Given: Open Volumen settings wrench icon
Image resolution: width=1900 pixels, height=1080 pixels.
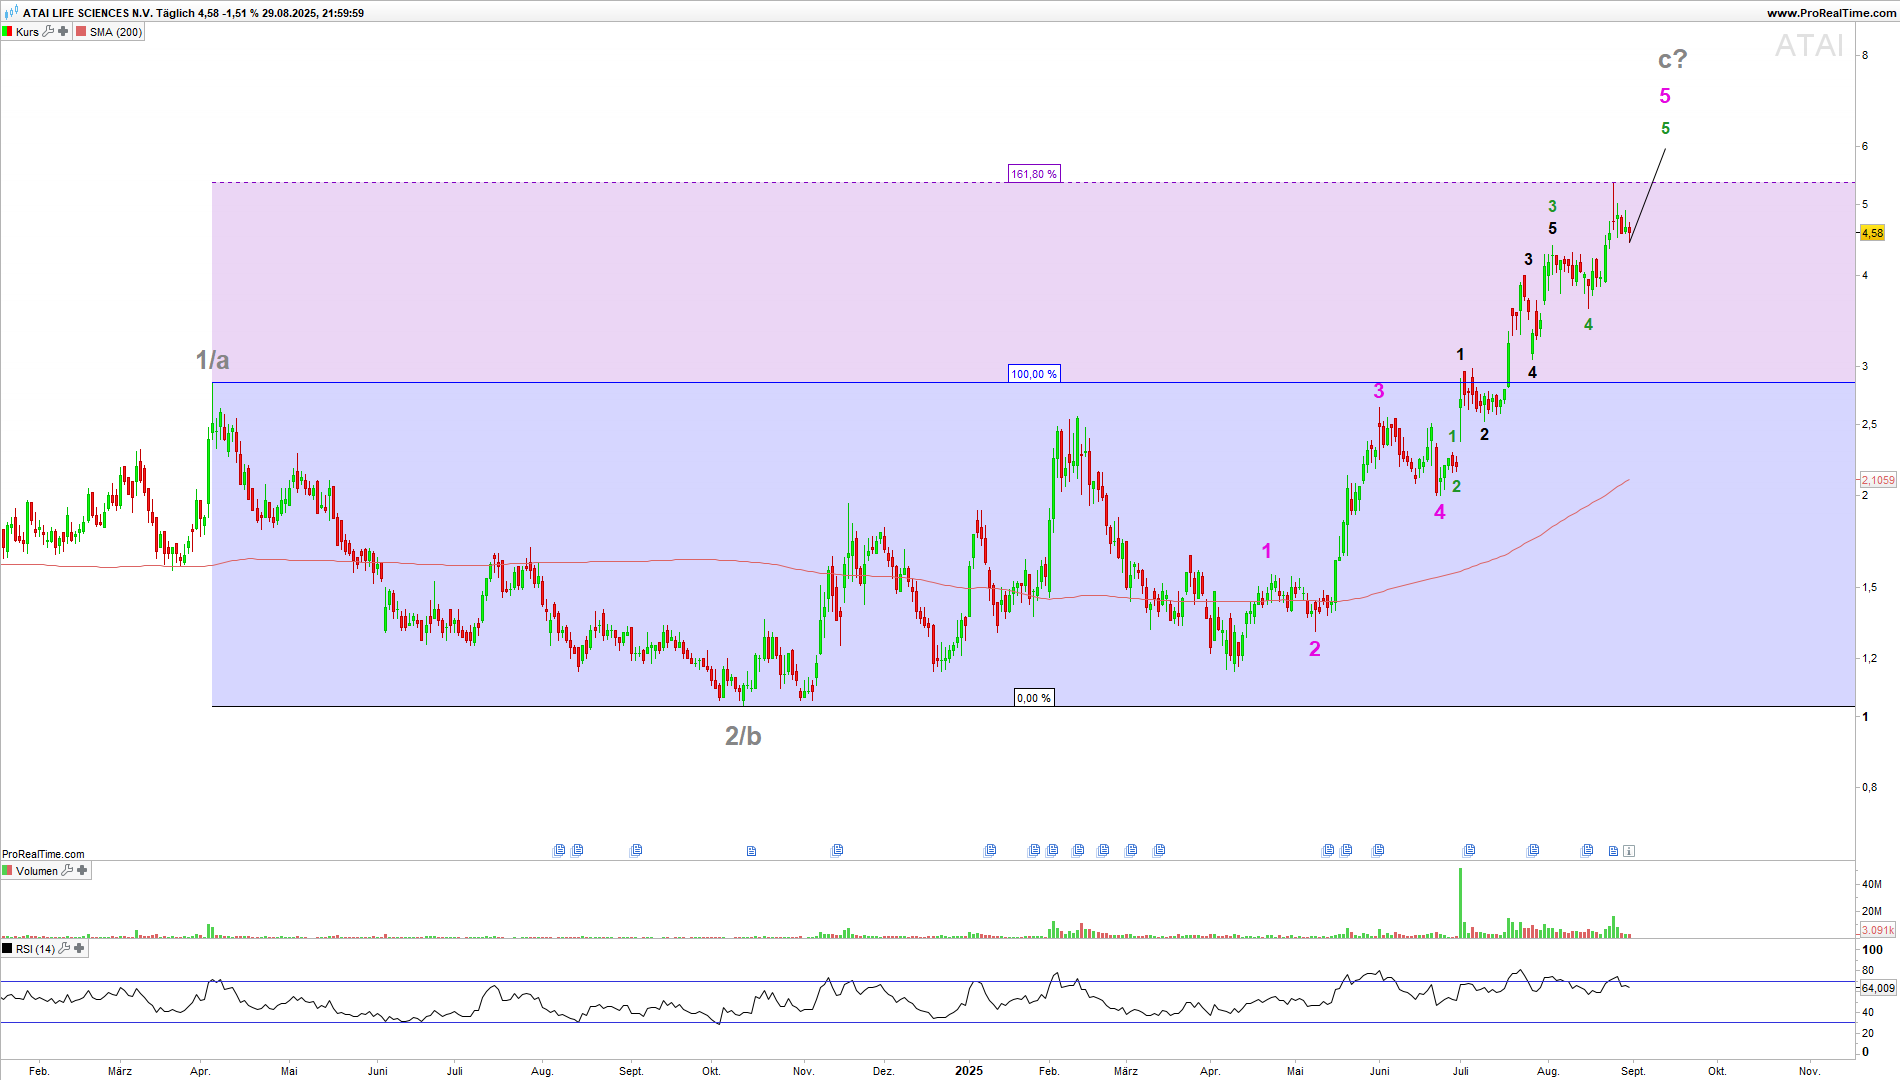Looking at the screenshot, I should pyautogui.click(x=67, y=871).
